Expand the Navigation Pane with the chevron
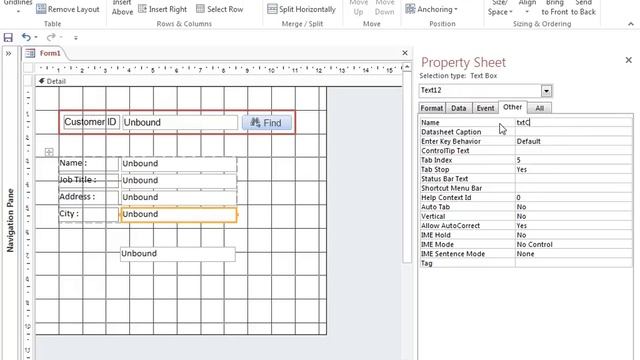This screenshot has height=360, width=640. (x=8, y=53)
